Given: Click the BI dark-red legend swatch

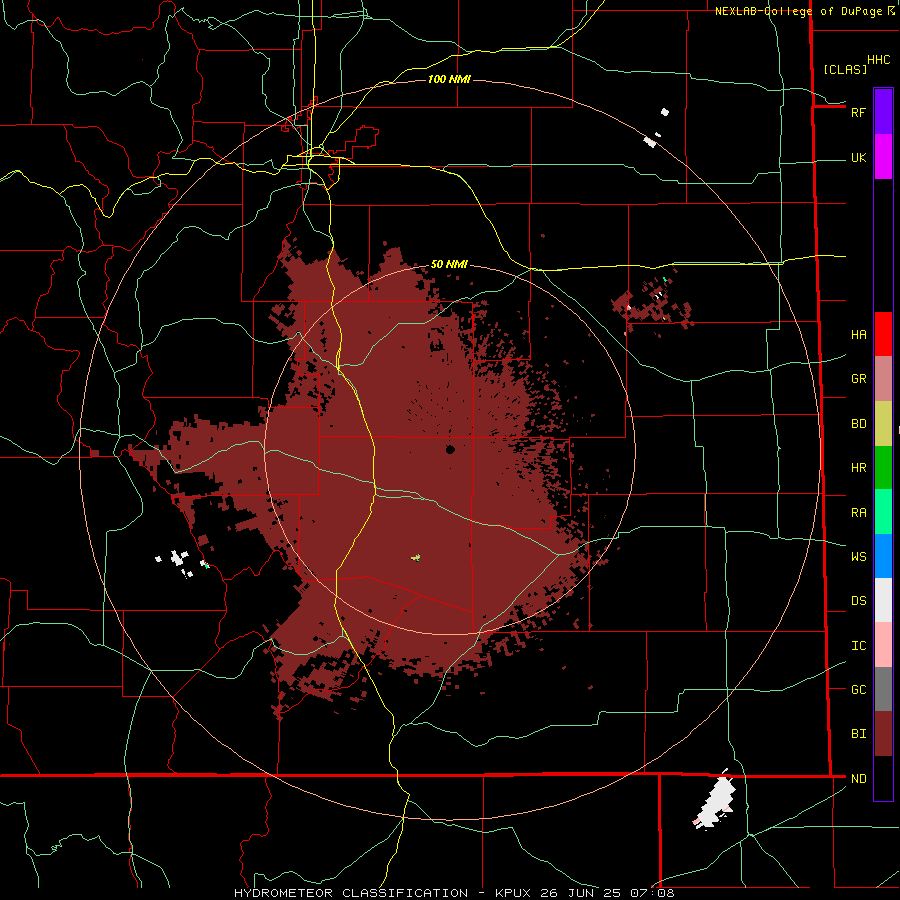Looking at the screenshot, I should [883, 734].
